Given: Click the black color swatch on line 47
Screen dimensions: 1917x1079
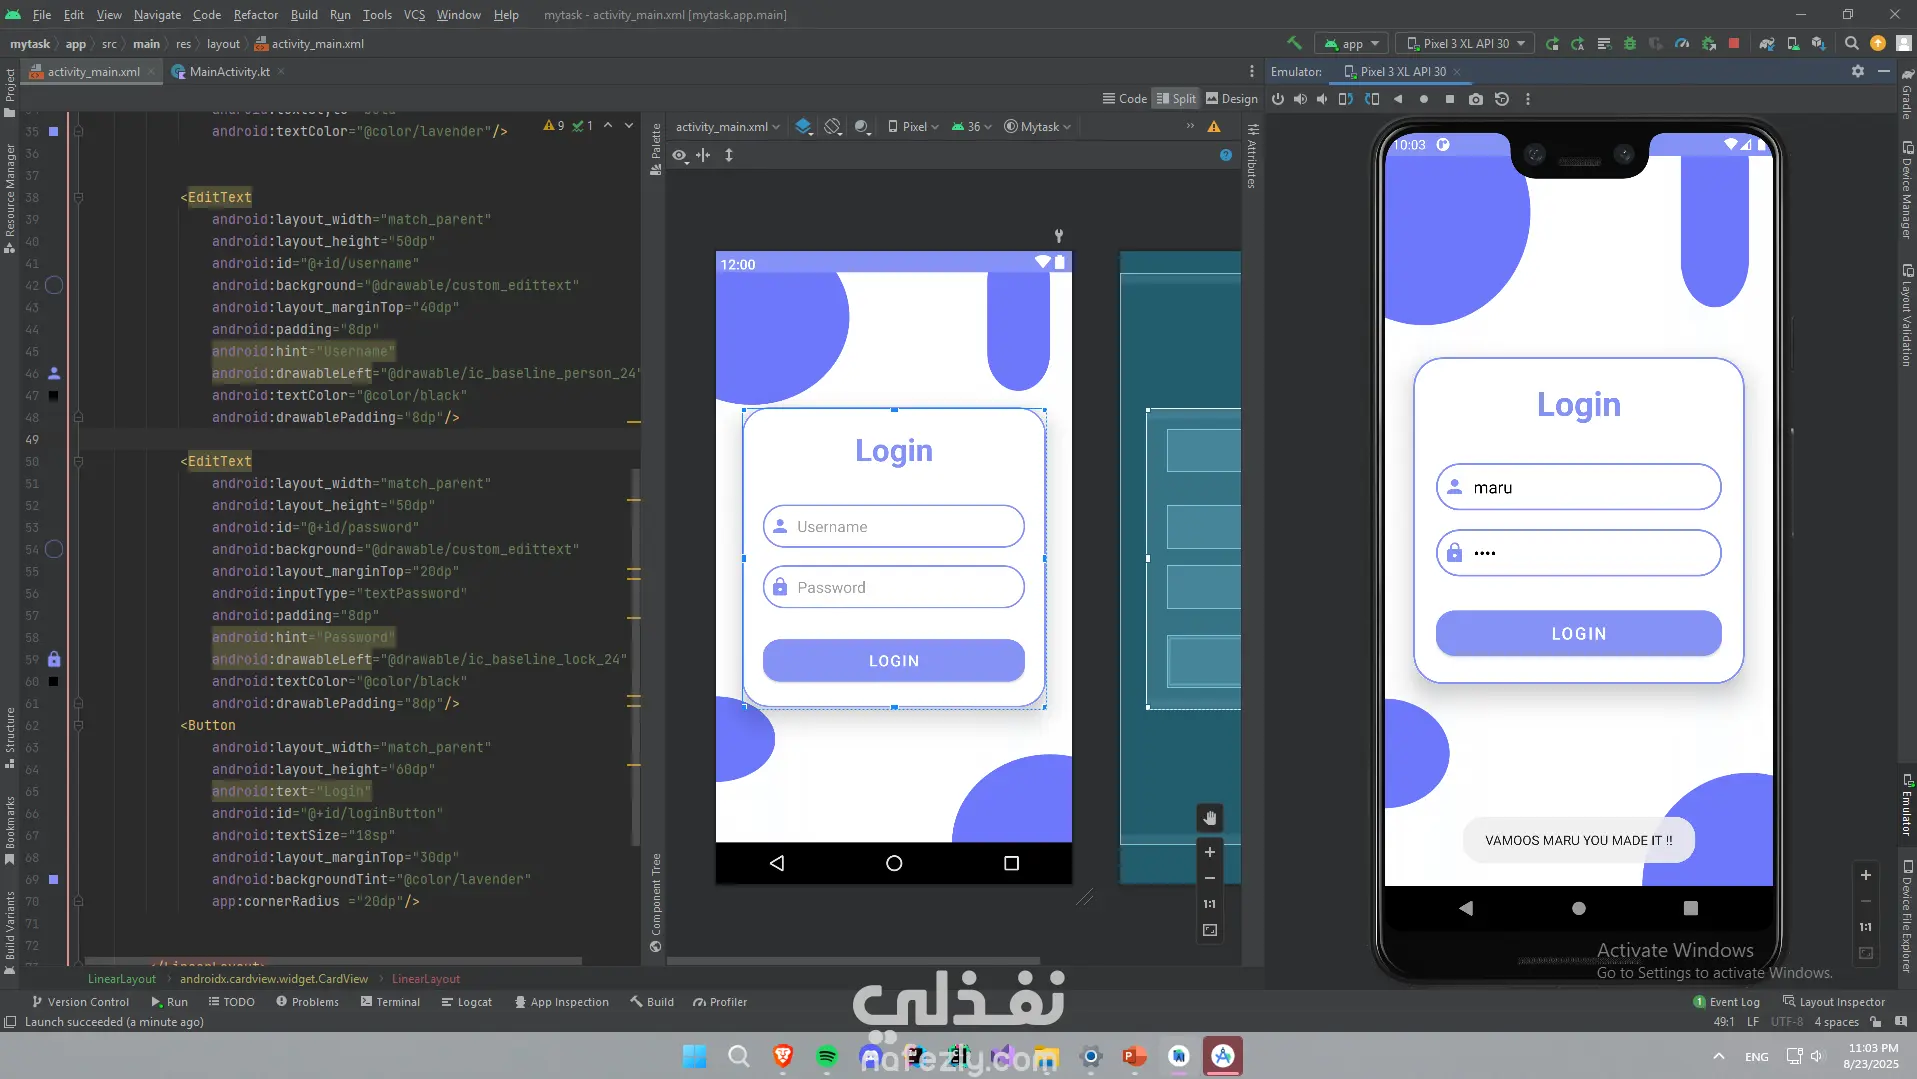Looking at the screenshot, I should click(x=54, y=395).
